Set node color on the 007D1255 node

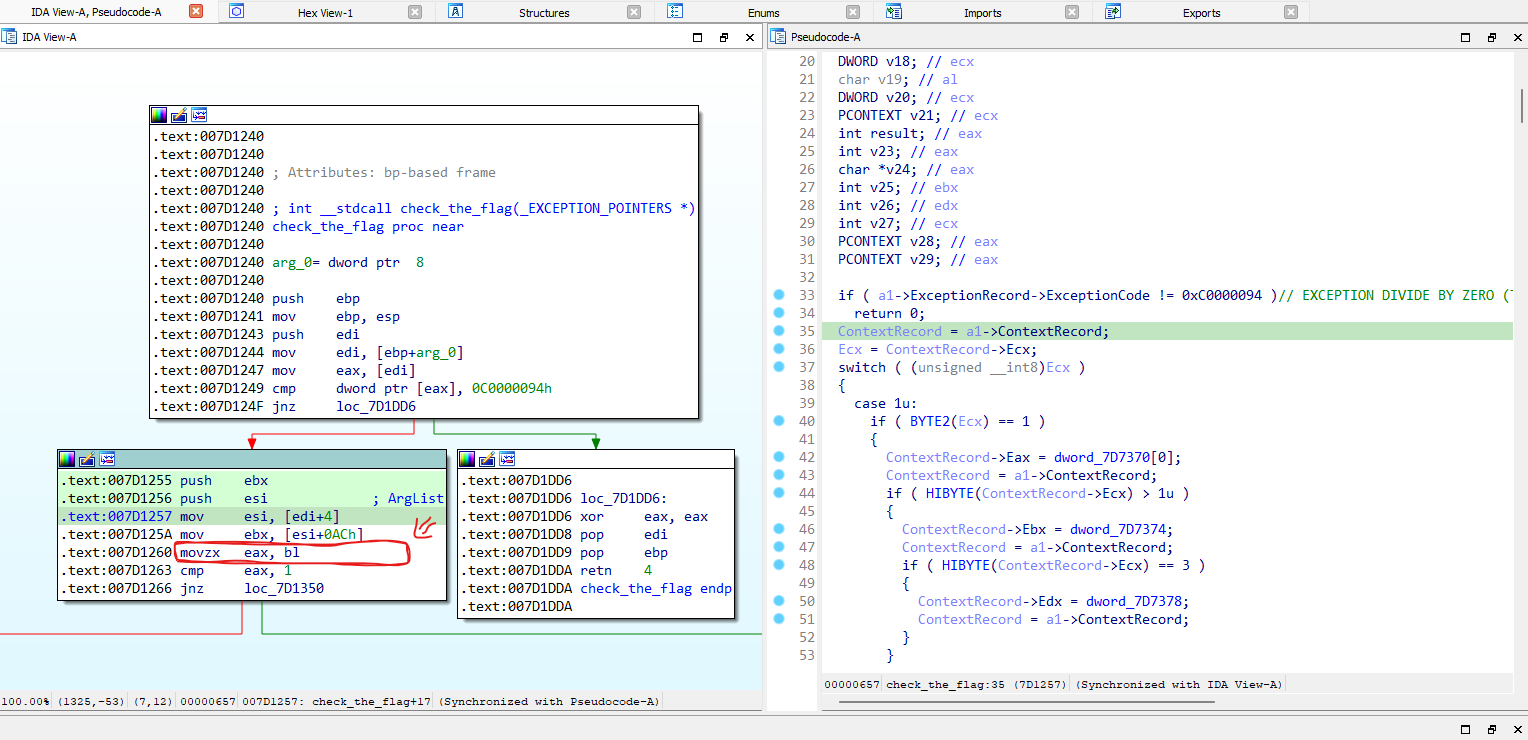[67, 459]
